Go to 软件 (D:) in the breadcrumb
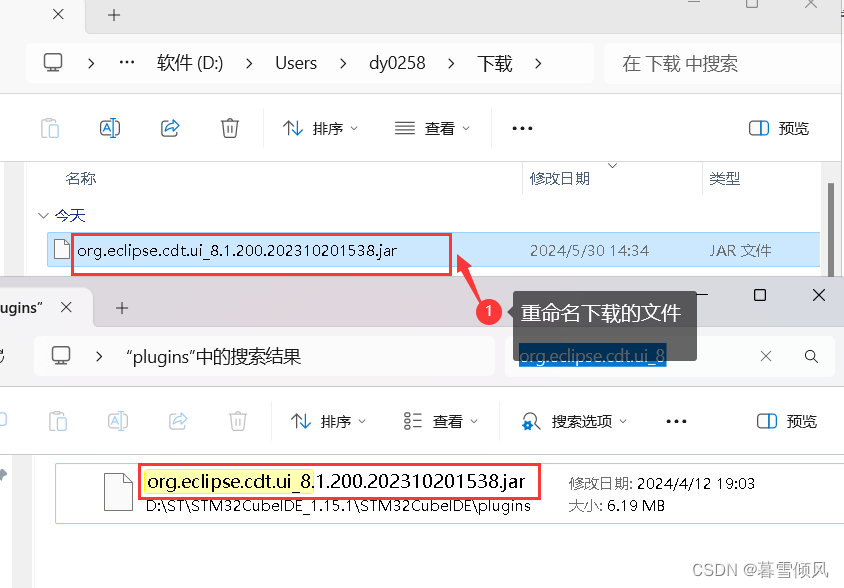The width and height of the screenshot is (844, 588). pos(189,63)
